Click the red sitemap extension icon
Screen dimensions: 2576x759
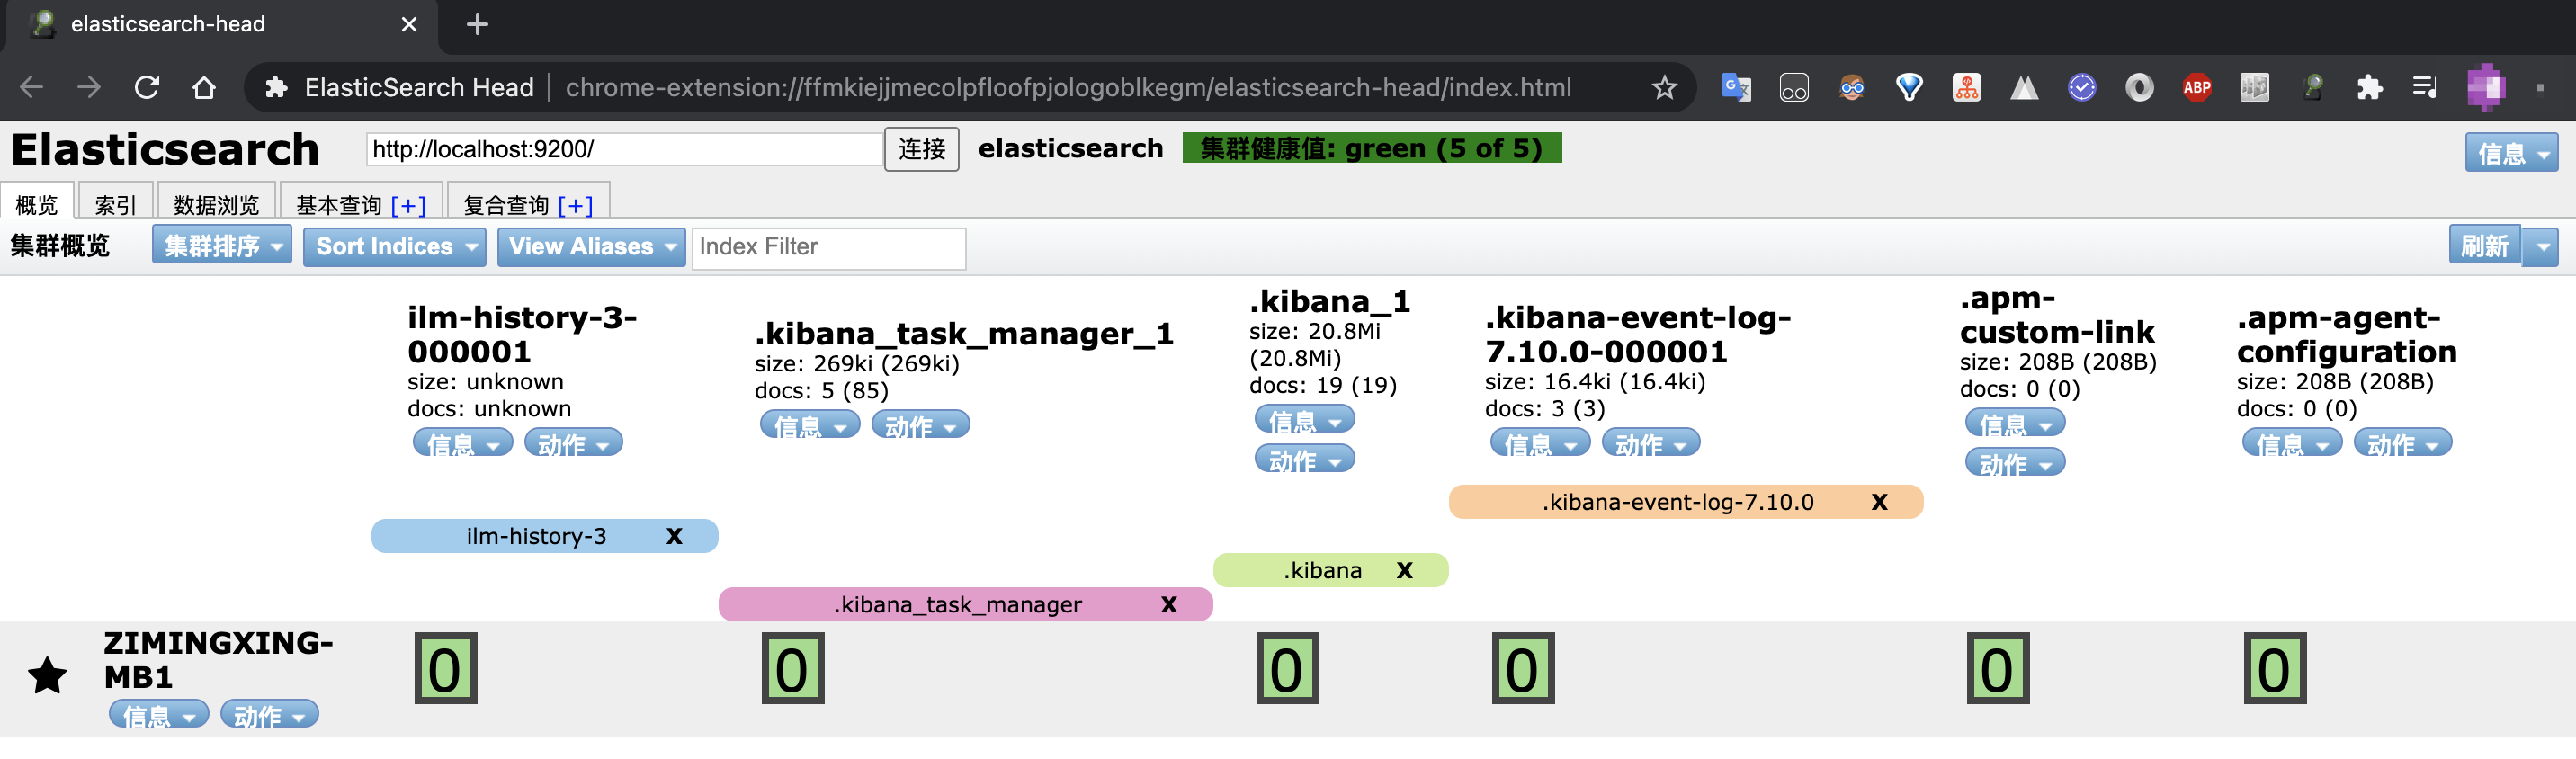point(1966,87)
